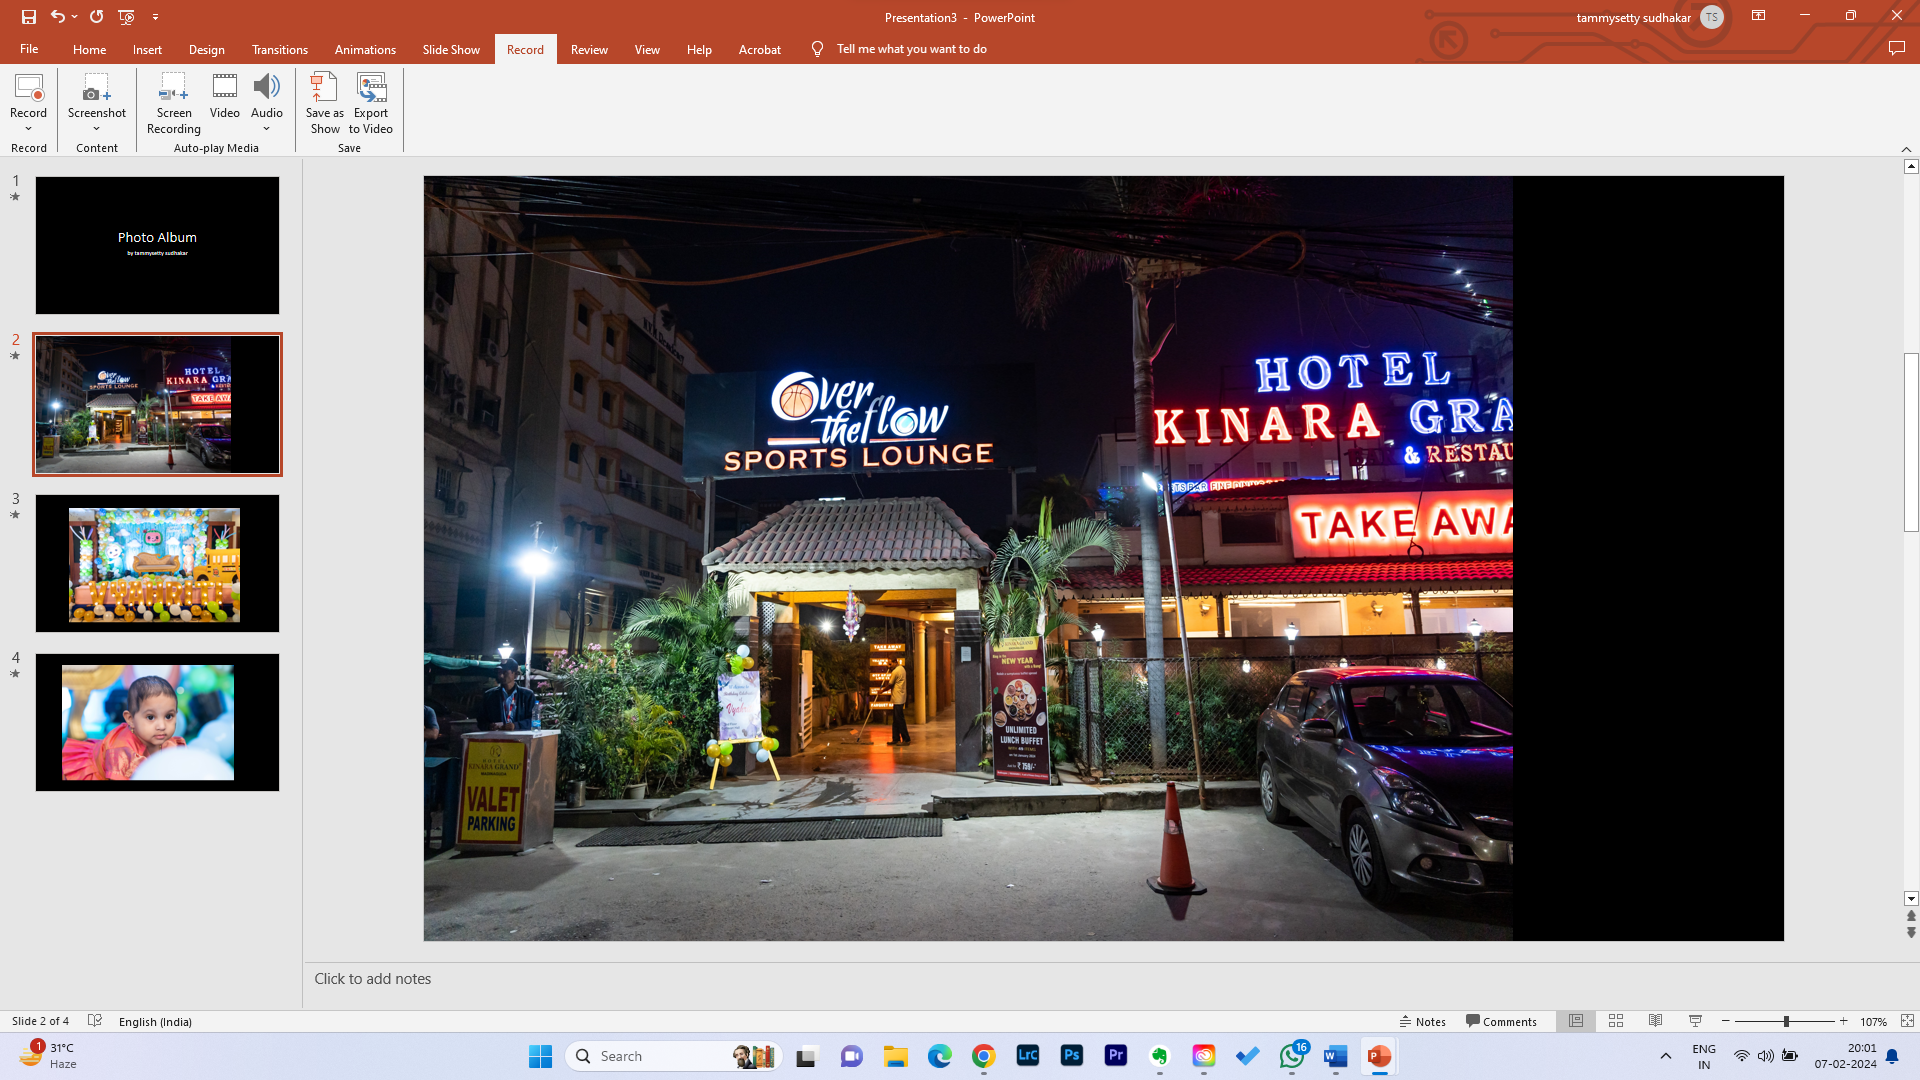The image size is (1920, 1080).
Task: Open Customize Quick Access Toolbar dropdown
Action: pyautogui.click(x=155, y=17)
